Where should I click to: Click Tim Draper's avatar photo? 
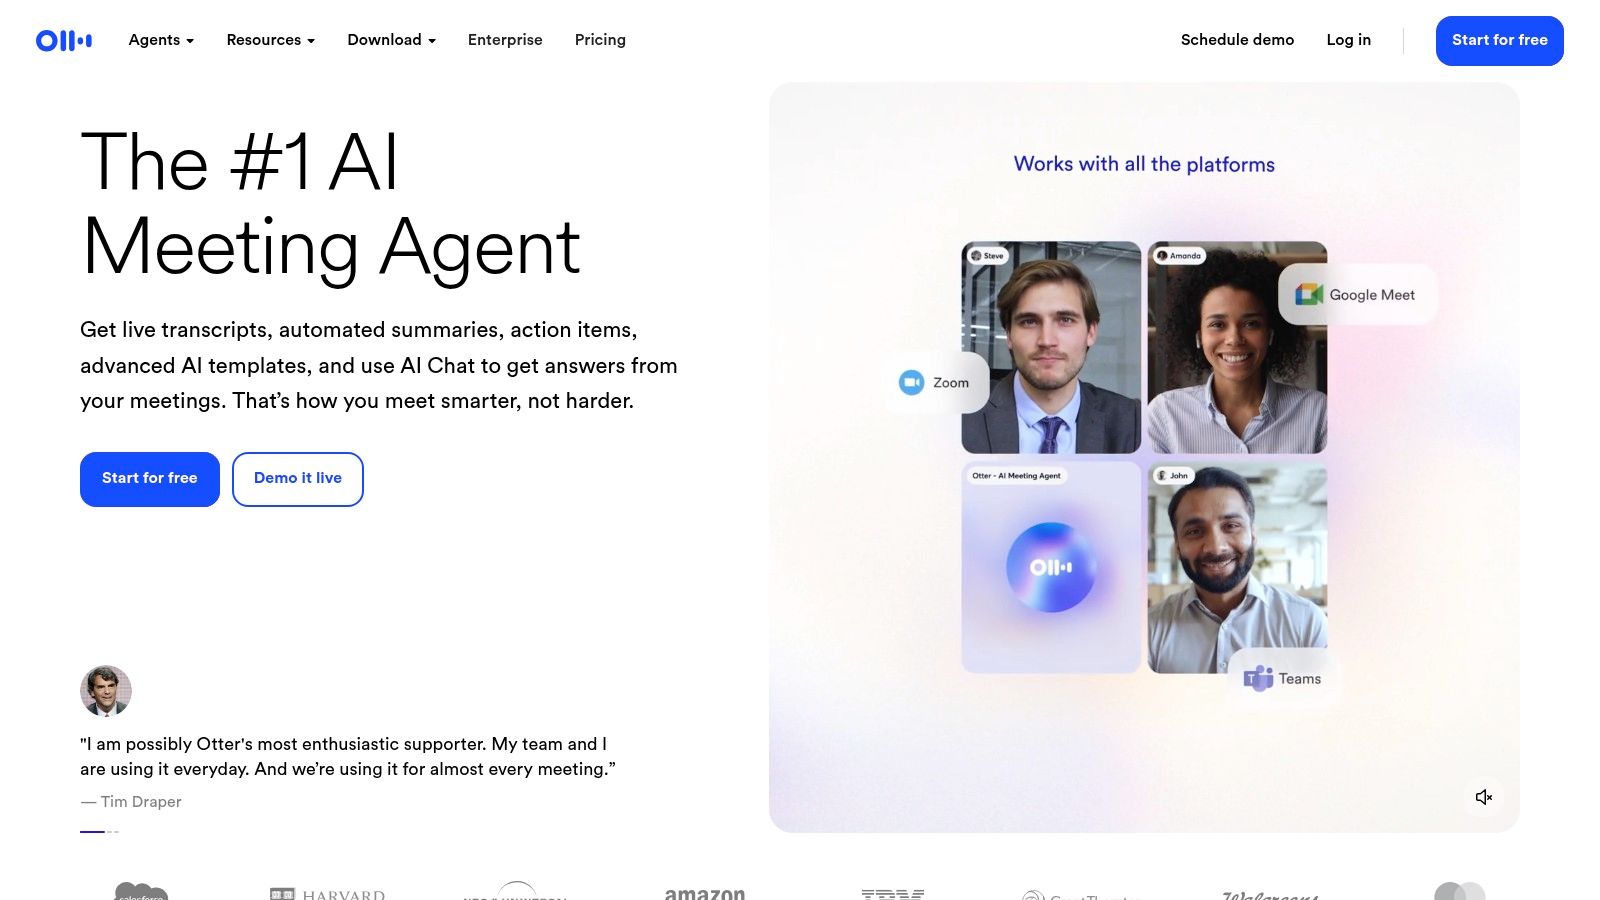pyautogui.click(x=106, y=691)
